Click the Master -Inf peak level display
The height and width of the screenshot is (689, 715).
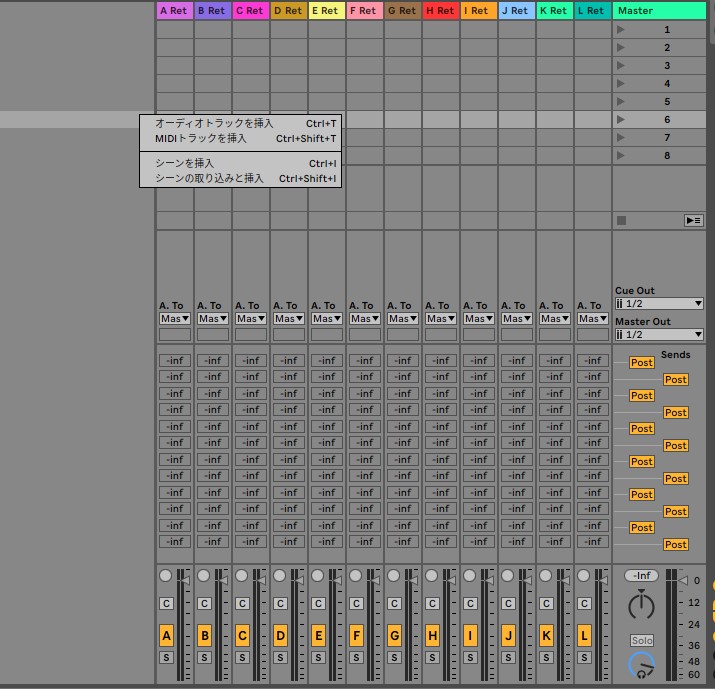click(x=641, y=575)
